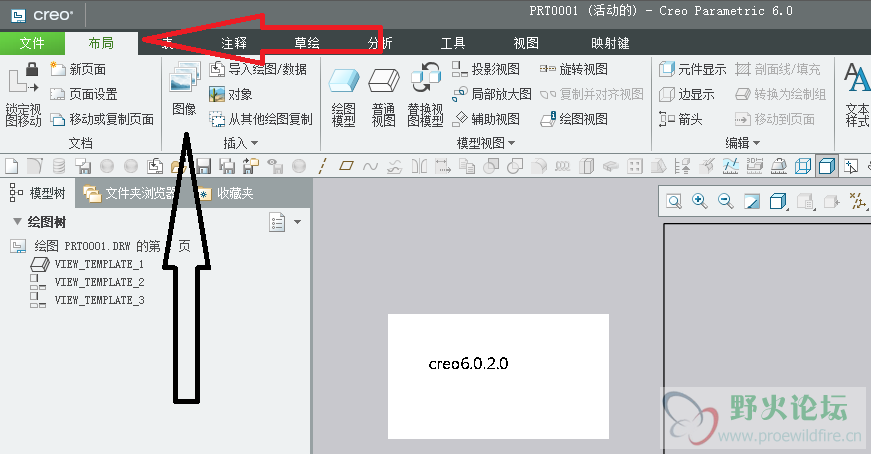The image size is (871, 454).
Task: Switch to the 工具 ribbon tab
Action: 453,43
